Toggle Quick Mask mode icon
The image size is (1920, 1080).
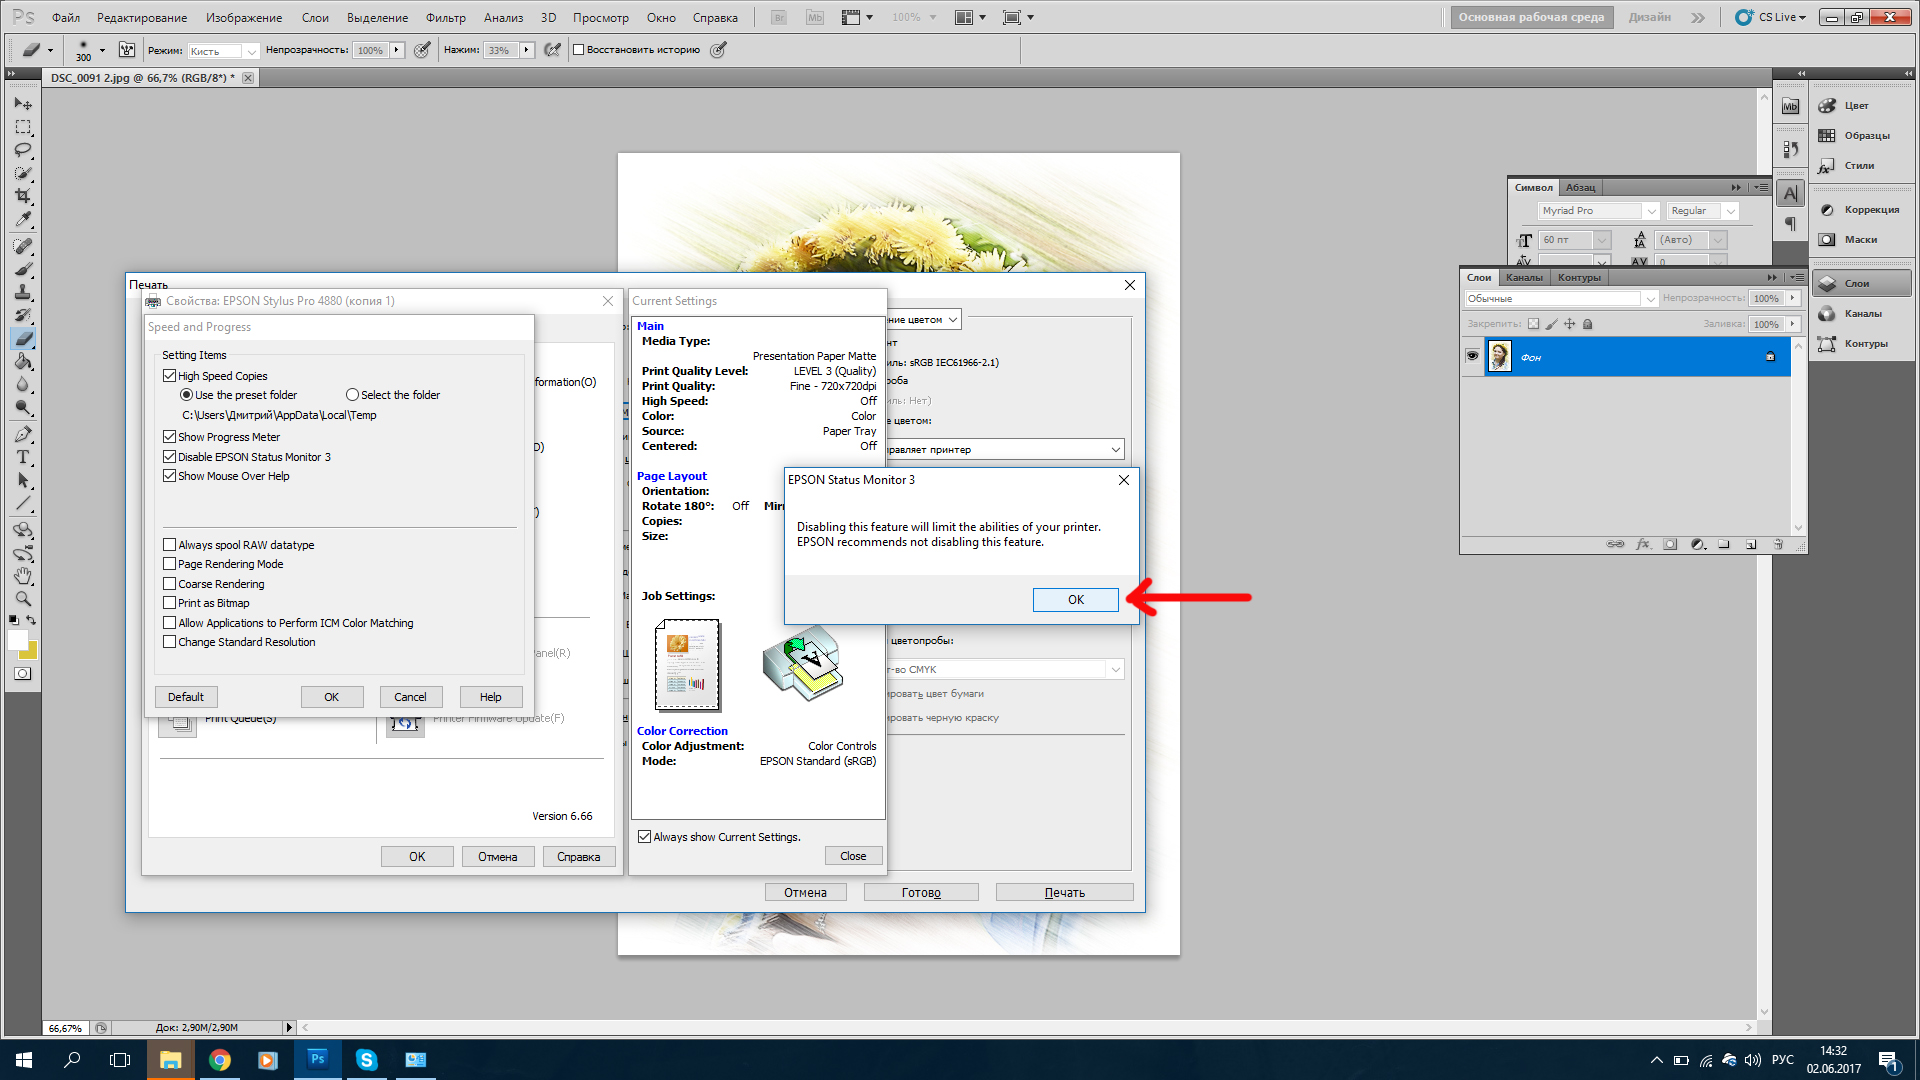pos(23,674)
